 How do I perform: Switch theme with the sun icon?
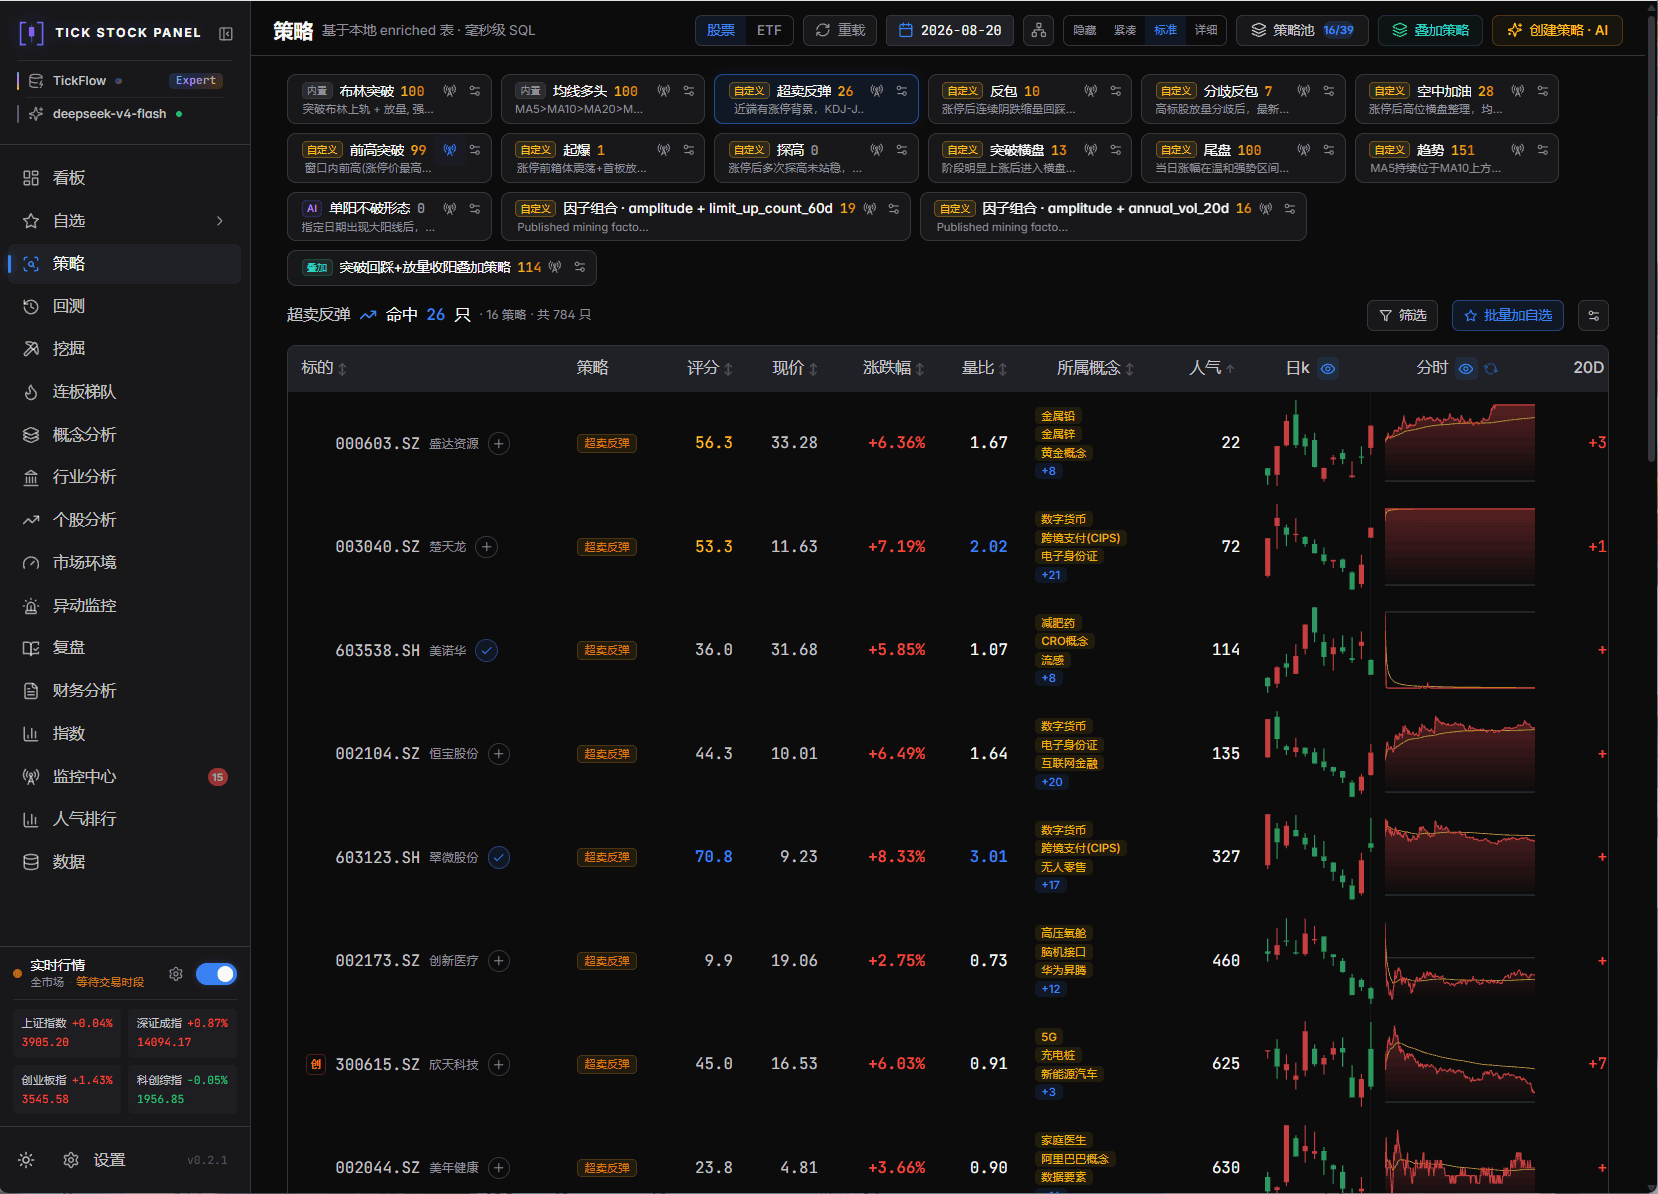(26, 1160)
